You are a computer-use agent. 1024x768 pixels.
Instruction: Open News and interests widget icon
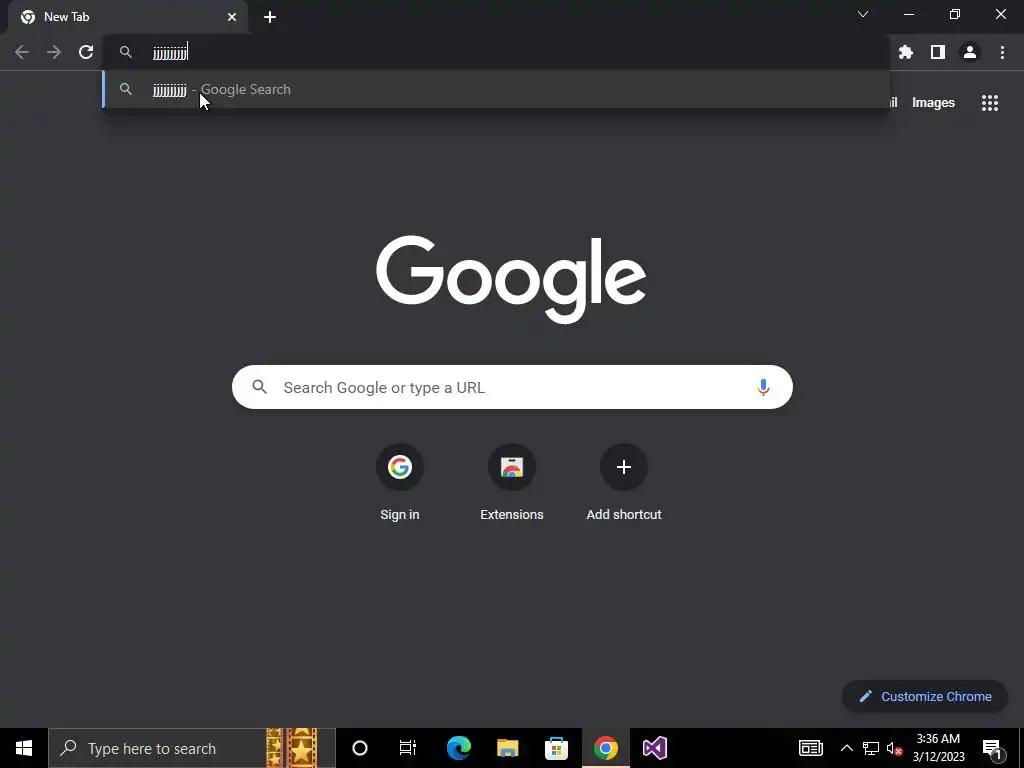pyautogui.click(x=810, y=748)
